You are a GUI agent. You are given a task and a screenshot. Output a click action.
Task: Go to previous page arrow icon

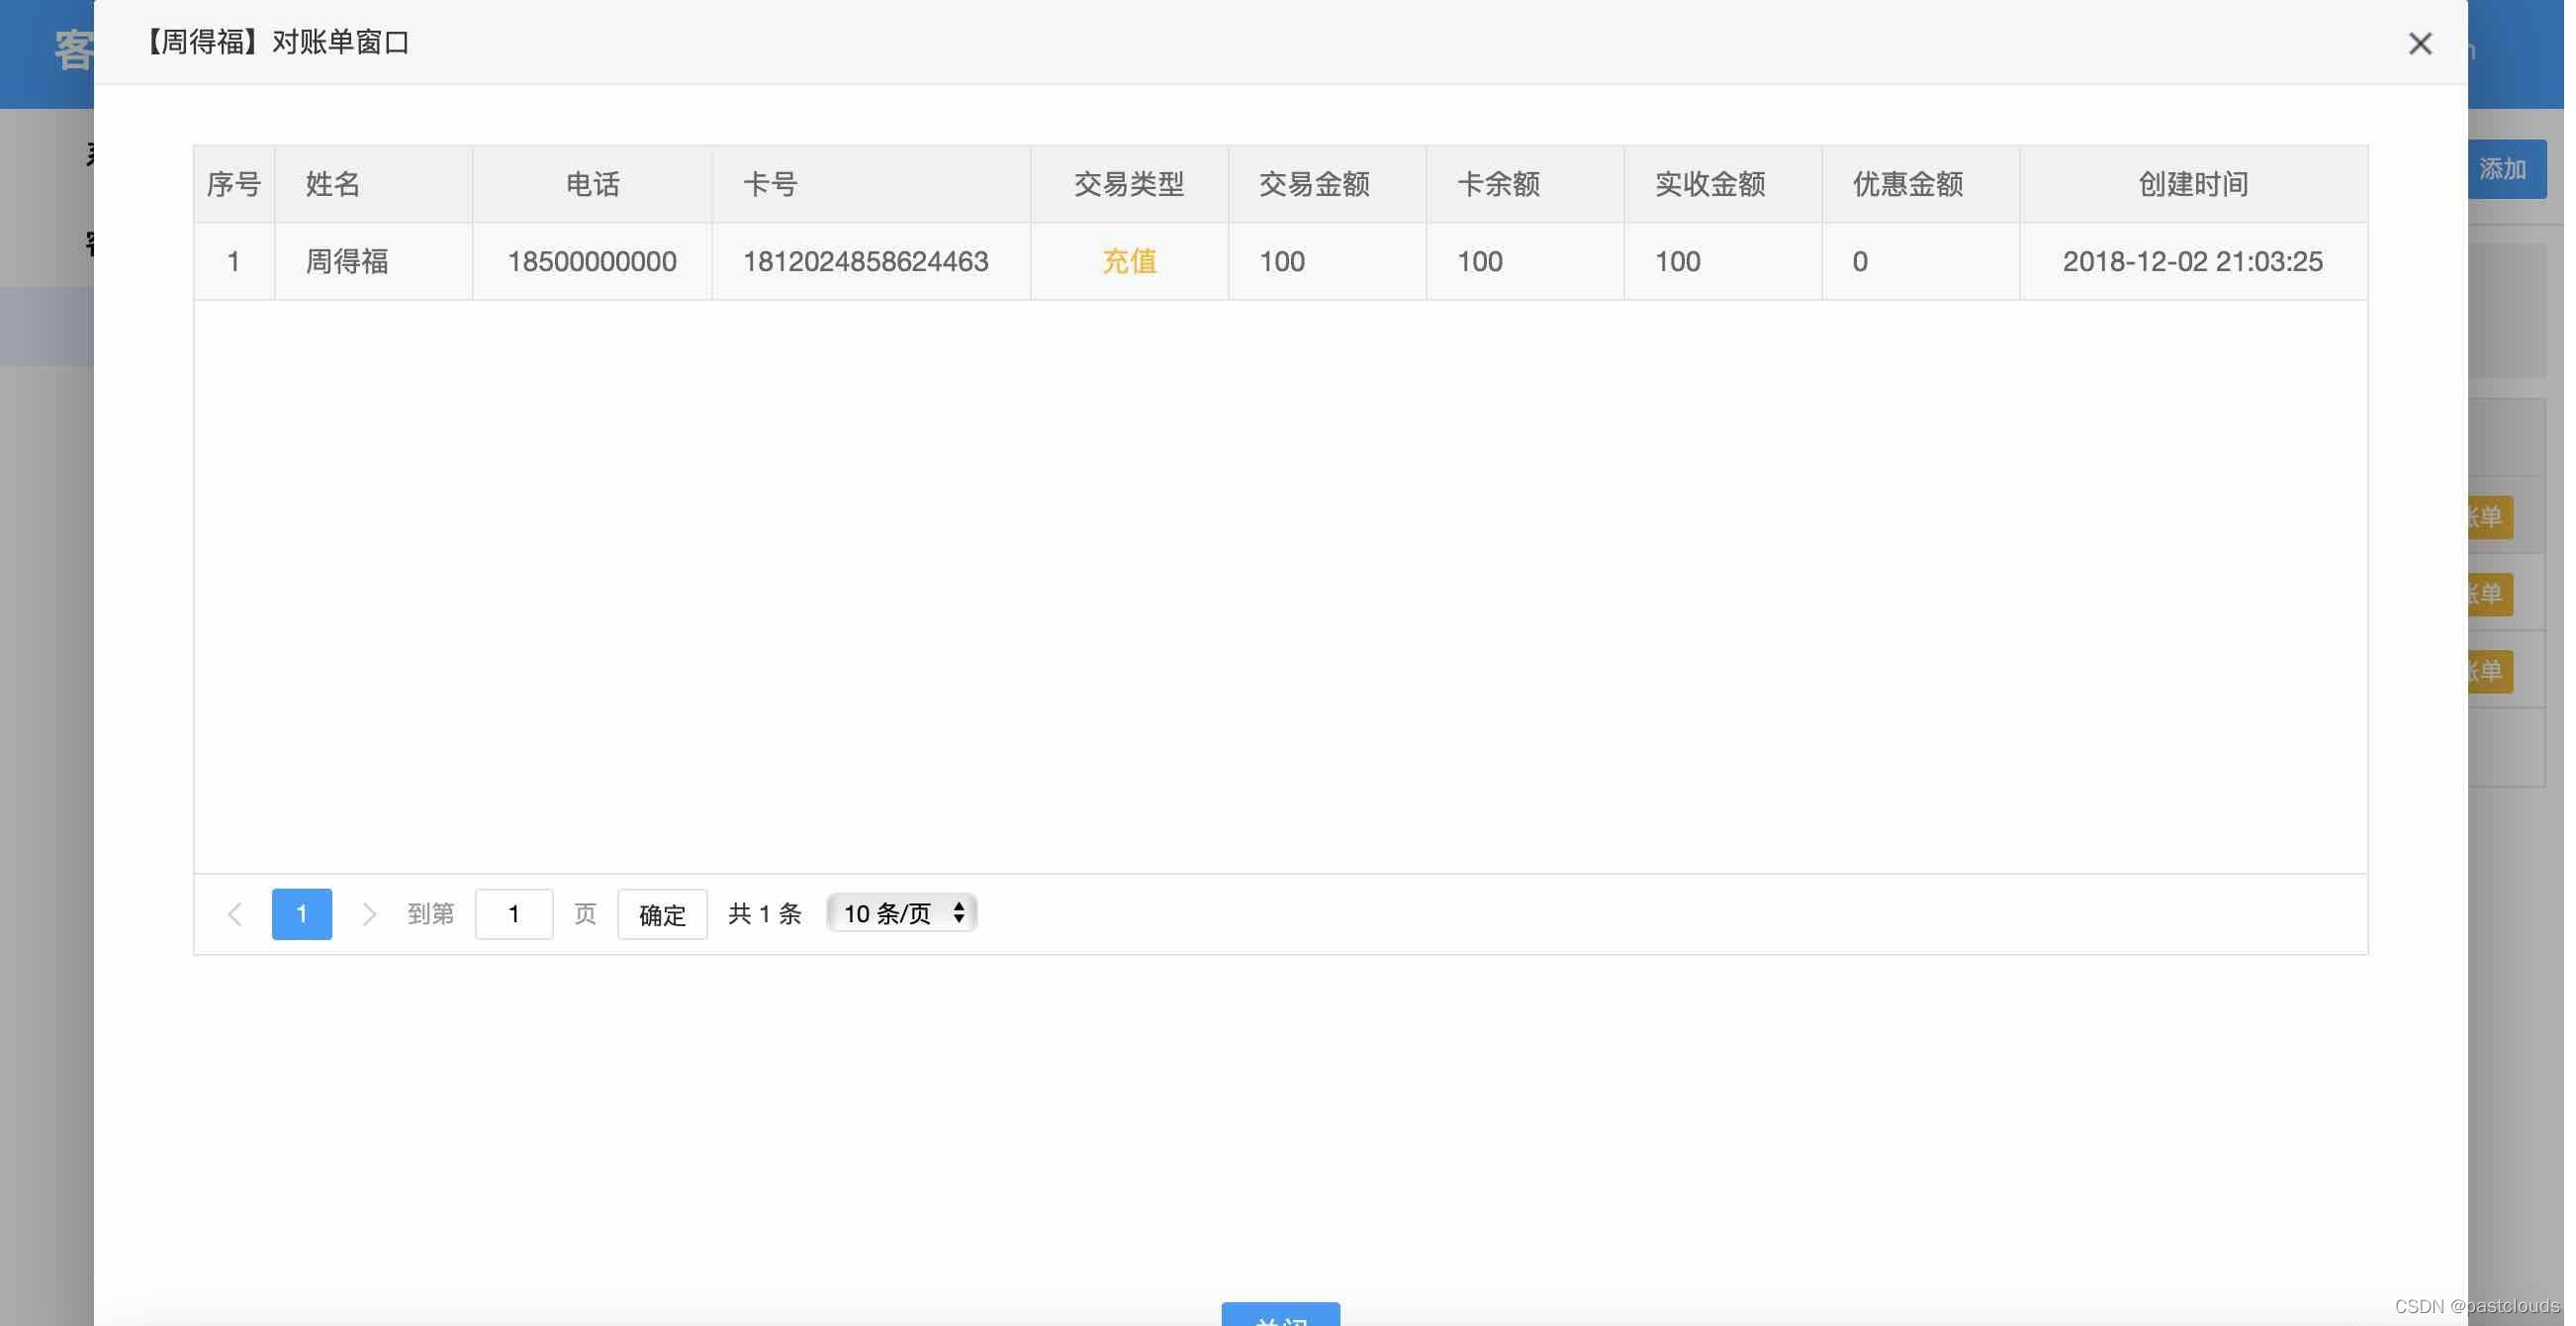tap(235, 914)
